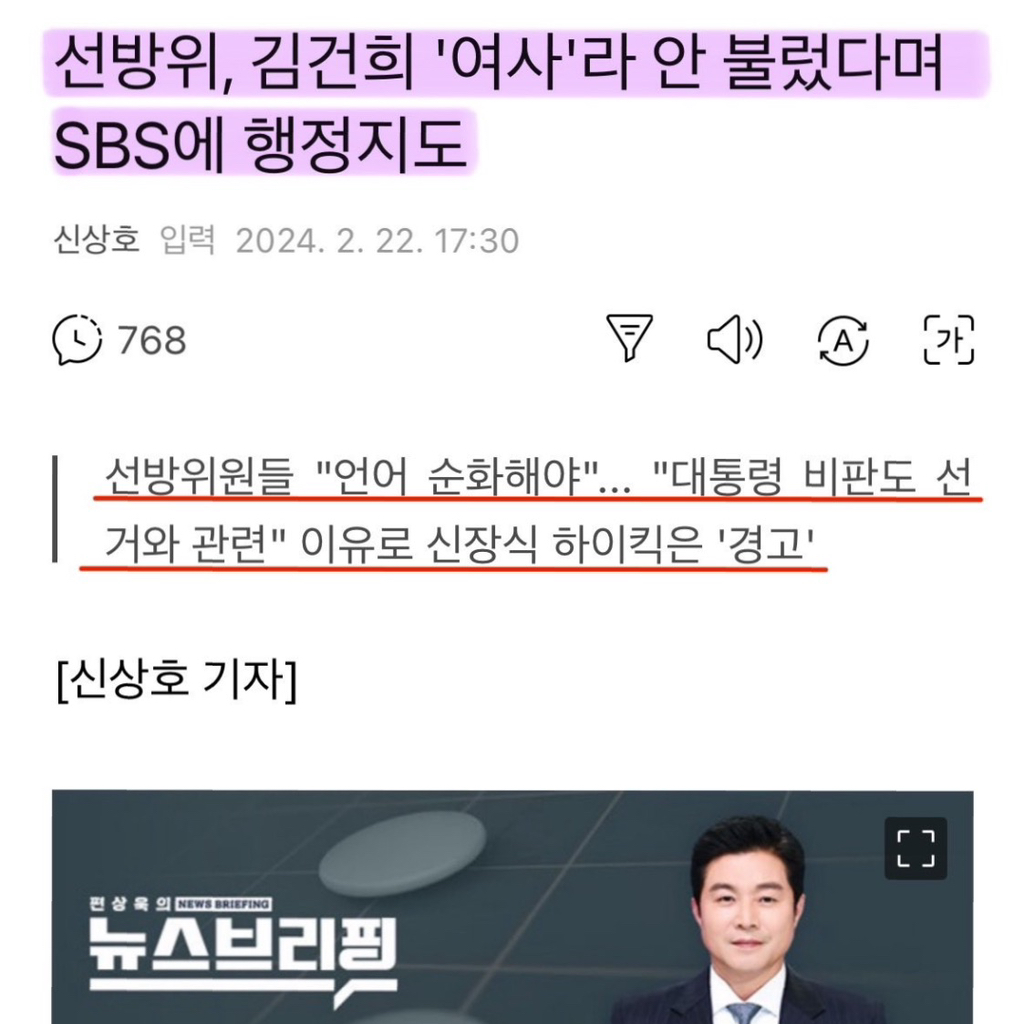Viewport: 1024px width, 1024px height.
Task: Click the [신상호 기자] byline
Action: pyautogui.click(x=176, y=680)
